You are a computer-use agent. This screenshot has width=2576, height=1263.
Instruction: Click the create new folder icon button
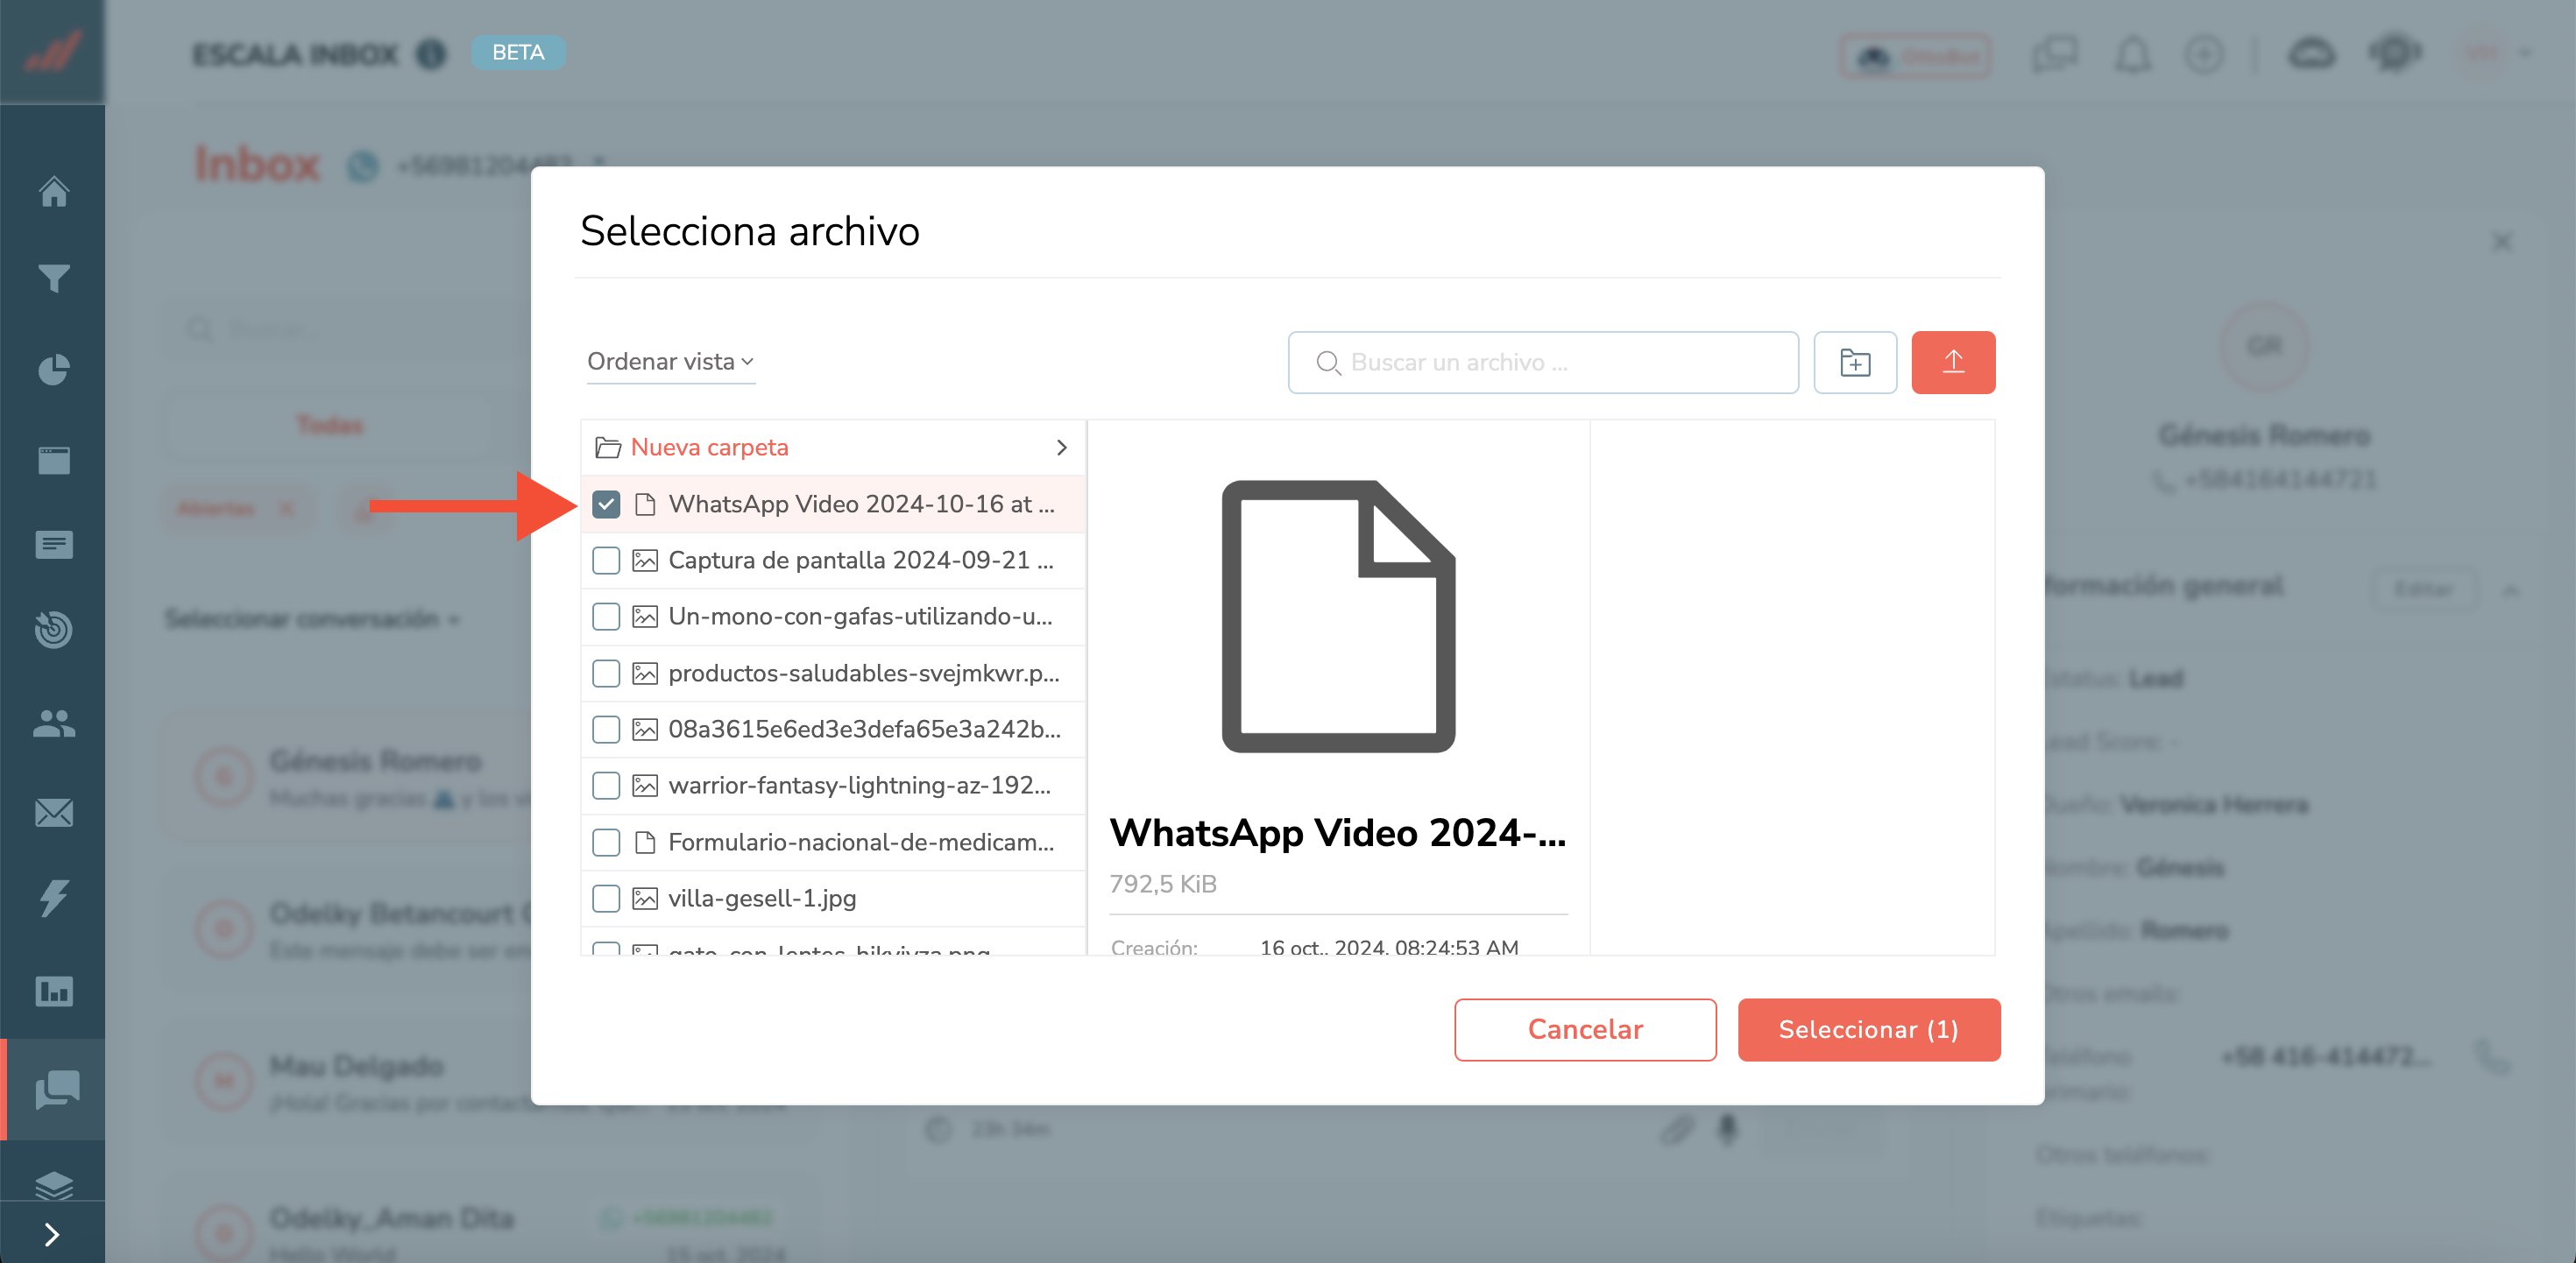pos(1855,362)
